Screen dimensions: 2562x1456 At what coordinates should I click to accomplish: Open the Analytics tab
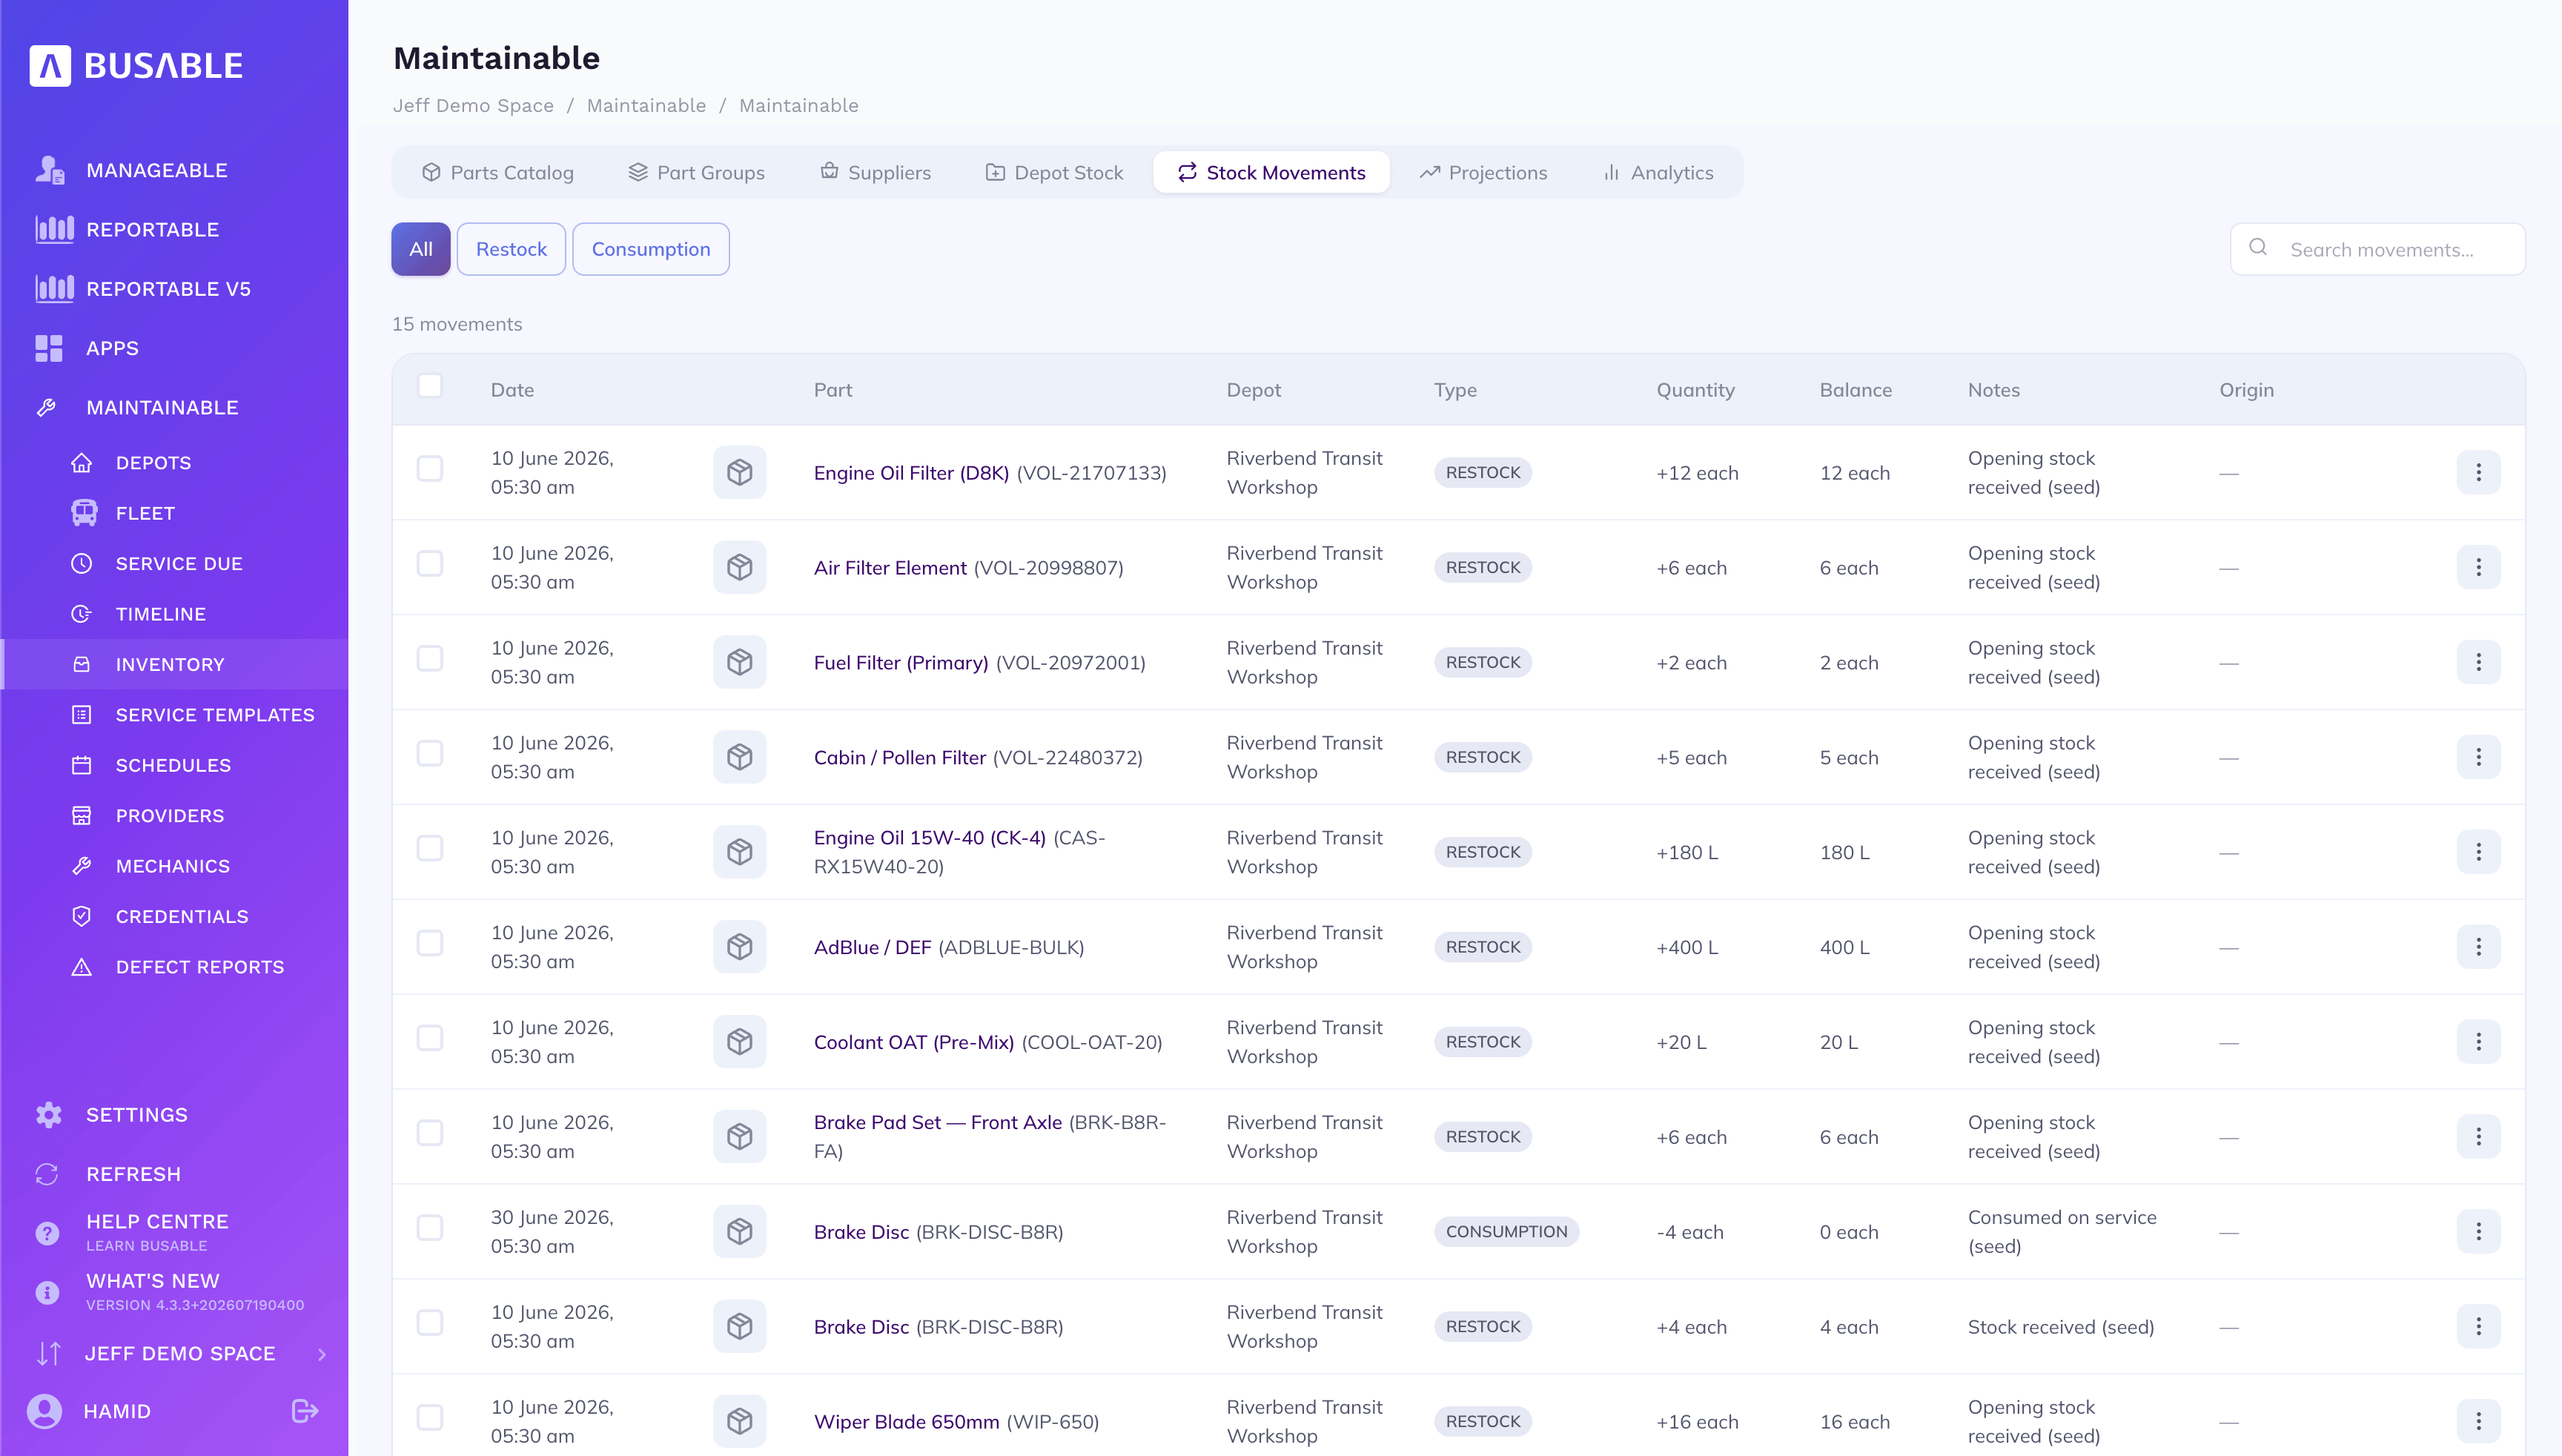1658,172
